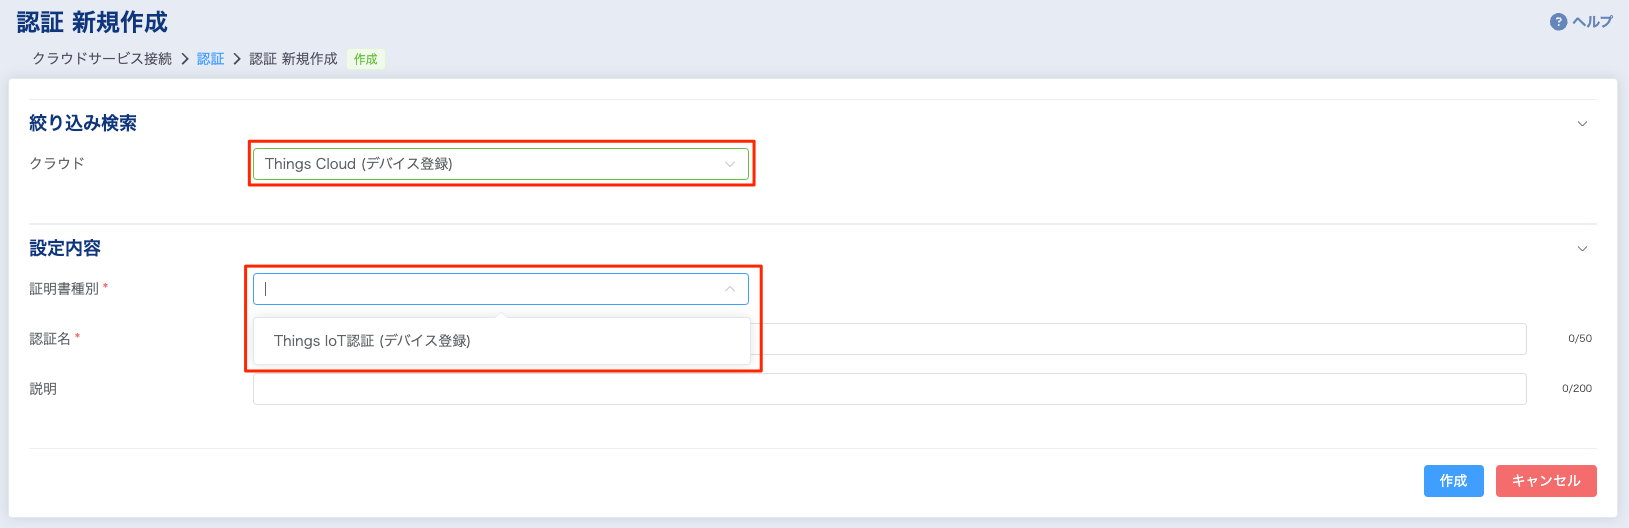
Task: Click the green 作成 status tag
Action: click(x=366, y=59)
